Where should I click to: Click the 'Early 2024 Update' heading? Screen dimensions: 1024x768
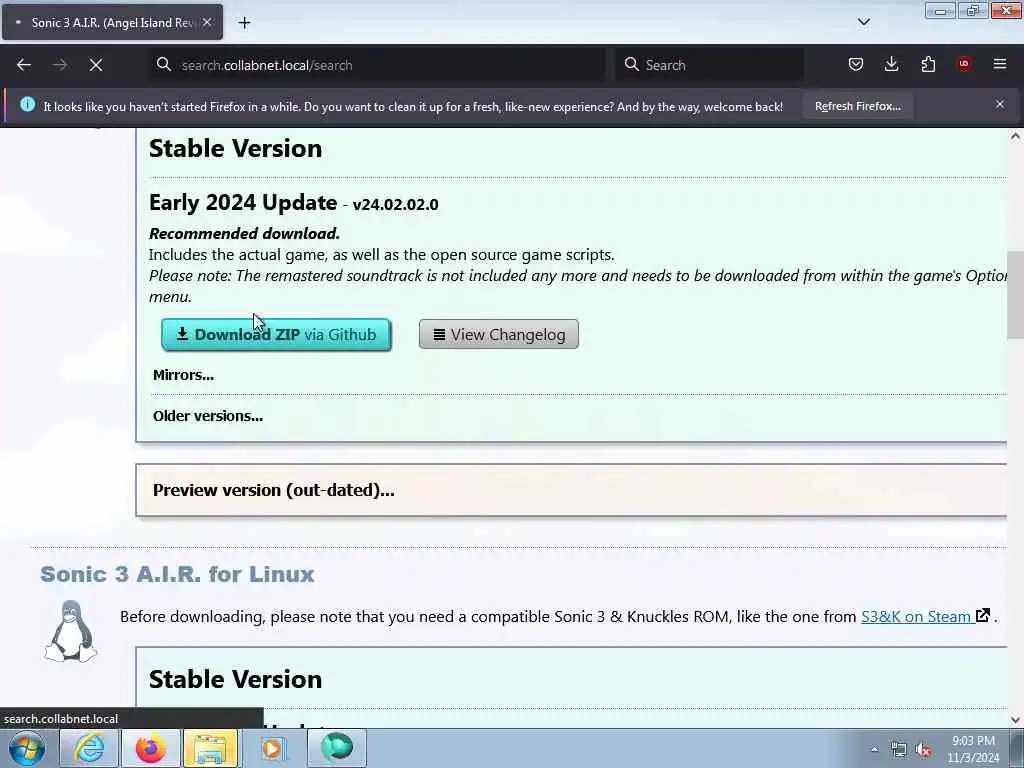pos(243,202)
